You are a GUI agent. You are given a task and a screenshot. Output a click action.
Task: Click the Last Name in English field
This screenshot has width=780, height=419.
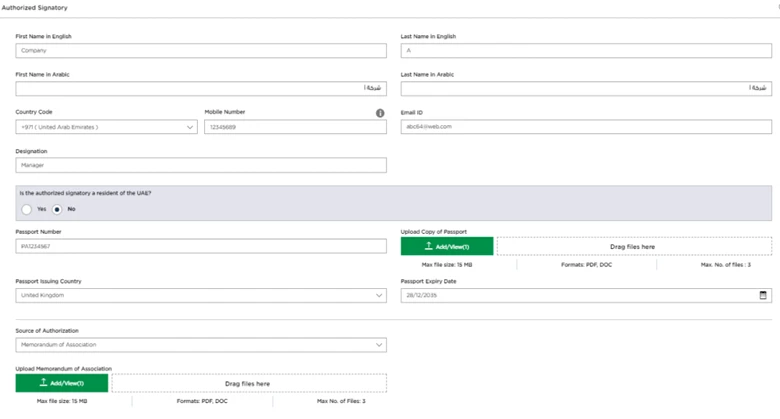click(x=585, y=50)
